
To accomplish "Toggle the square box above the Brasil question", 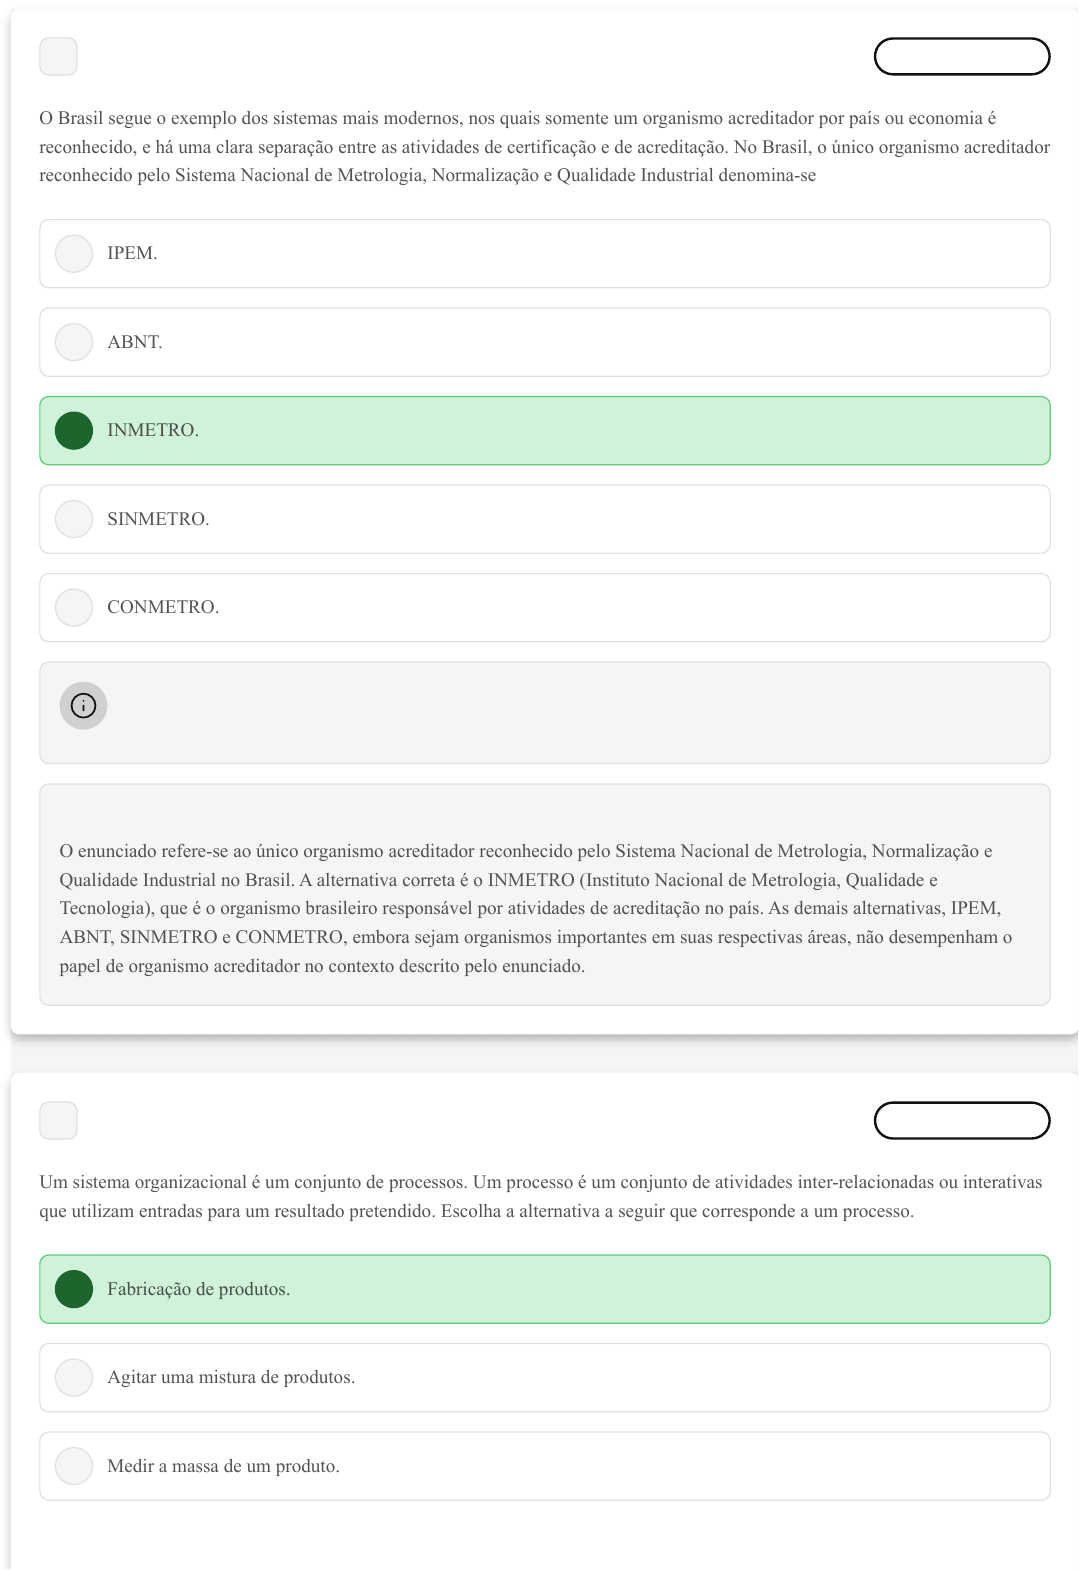I will point(58,57).
